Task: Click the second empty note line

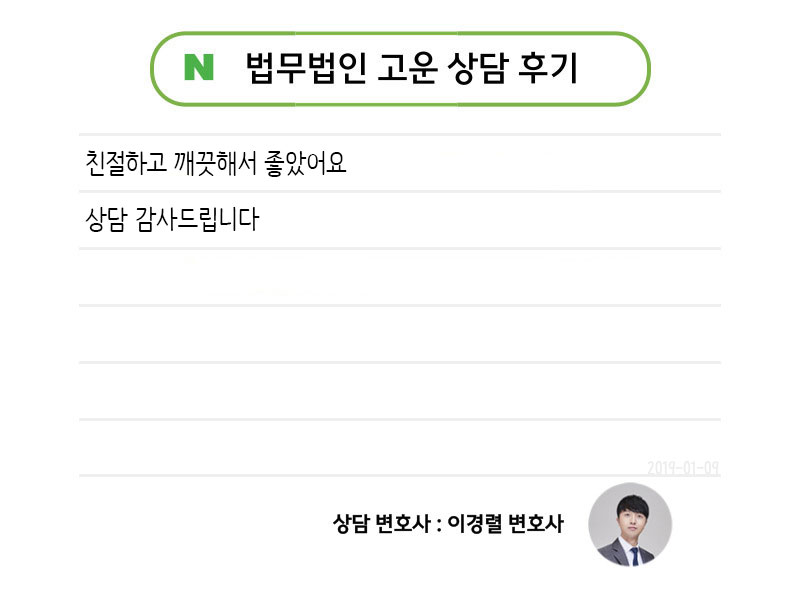Action: (x=400, y=334)
